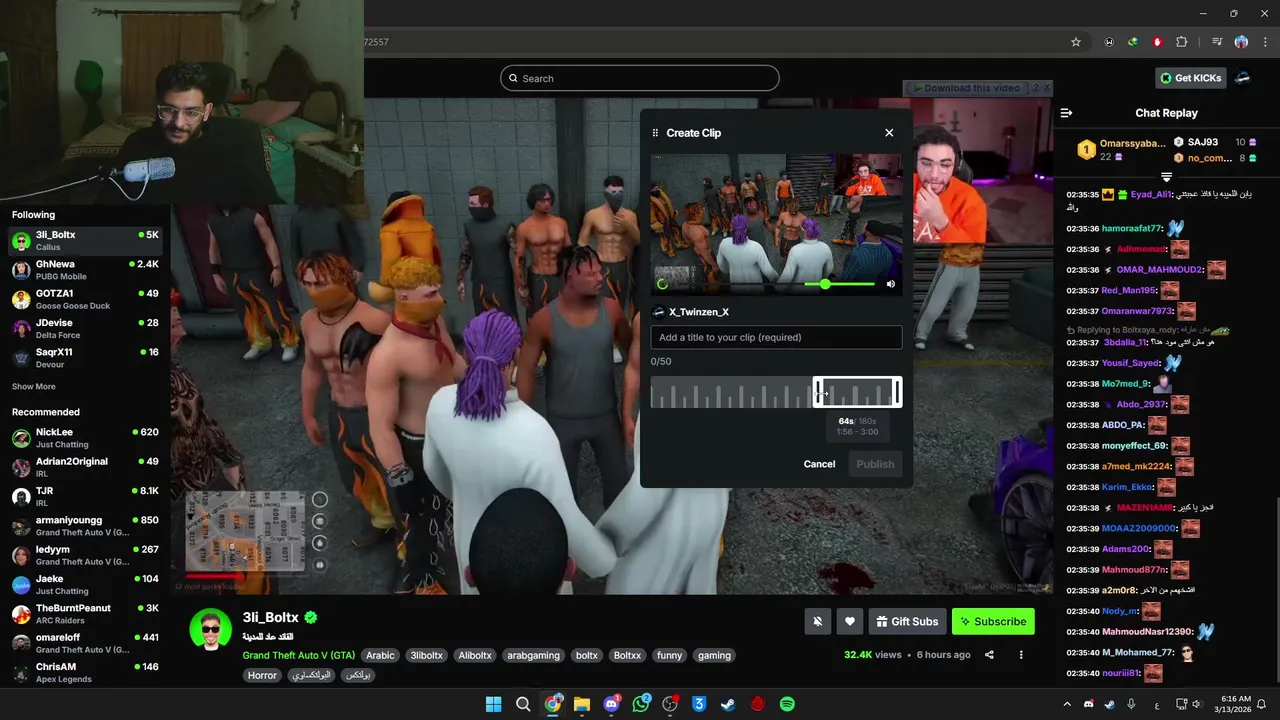Open the red hand blocker extension

click(x=1157, y=42)
